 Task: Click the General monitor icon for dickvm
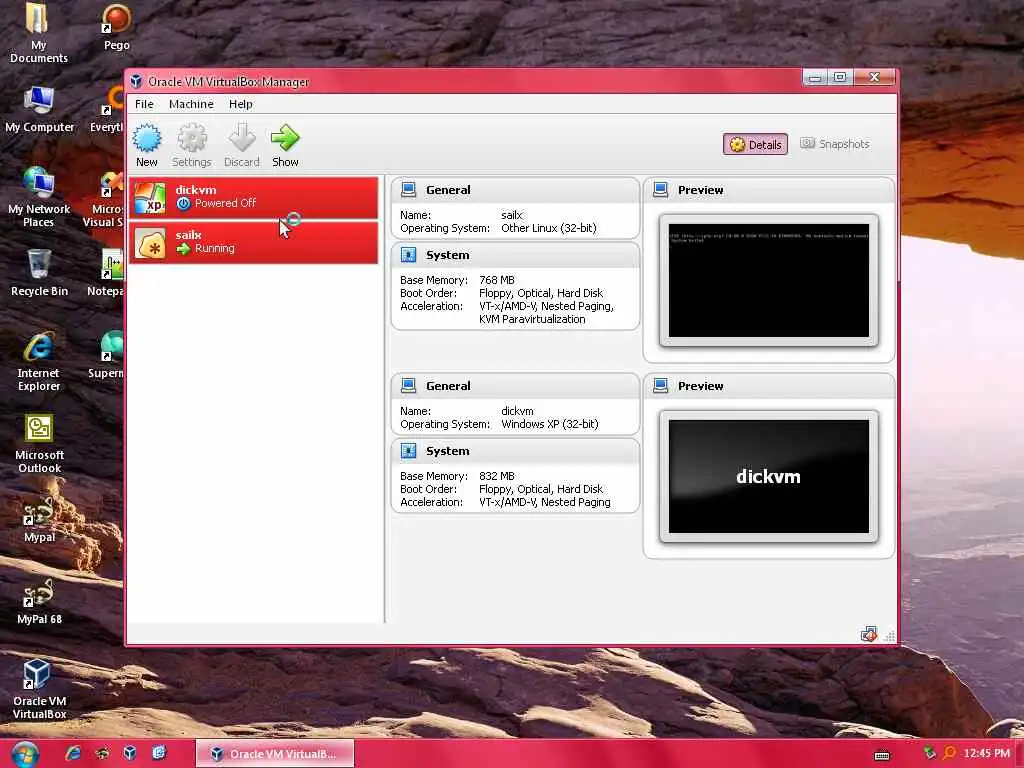tap(409, 386)
